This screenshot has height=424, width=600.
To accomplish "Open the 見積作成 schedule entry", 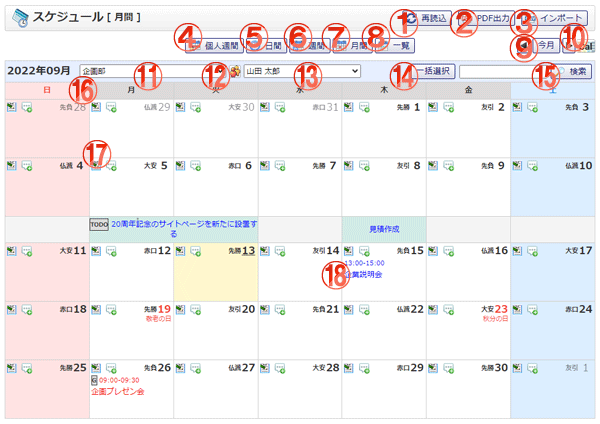I will click(x=384, y=229).
